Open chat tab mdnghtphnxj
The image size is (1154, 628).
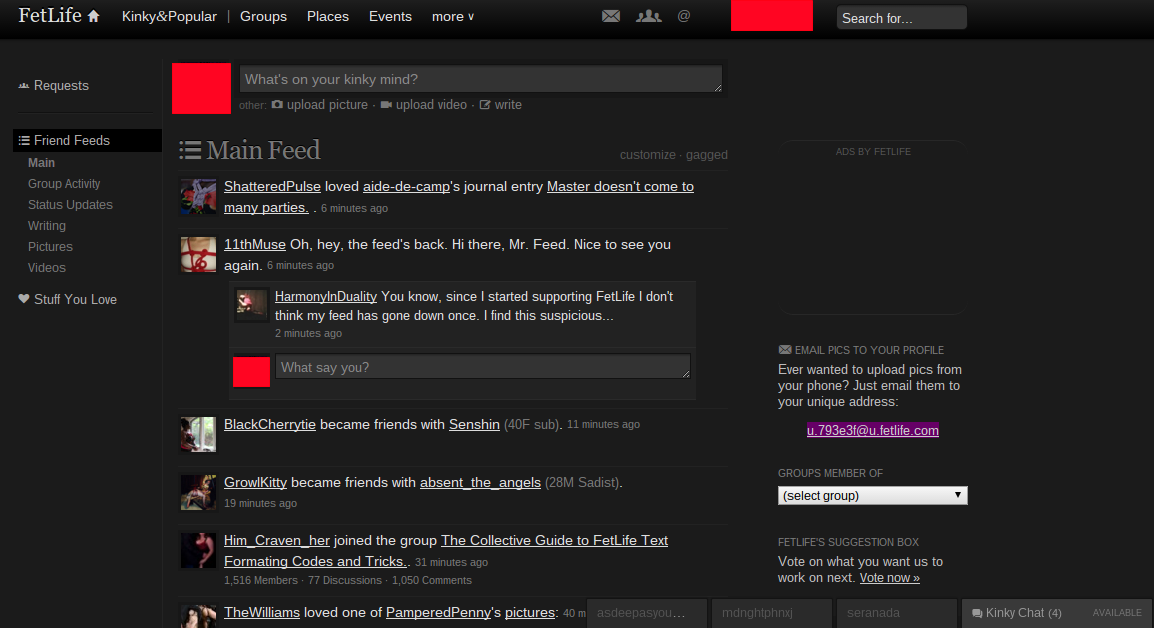tap(772, 613)
